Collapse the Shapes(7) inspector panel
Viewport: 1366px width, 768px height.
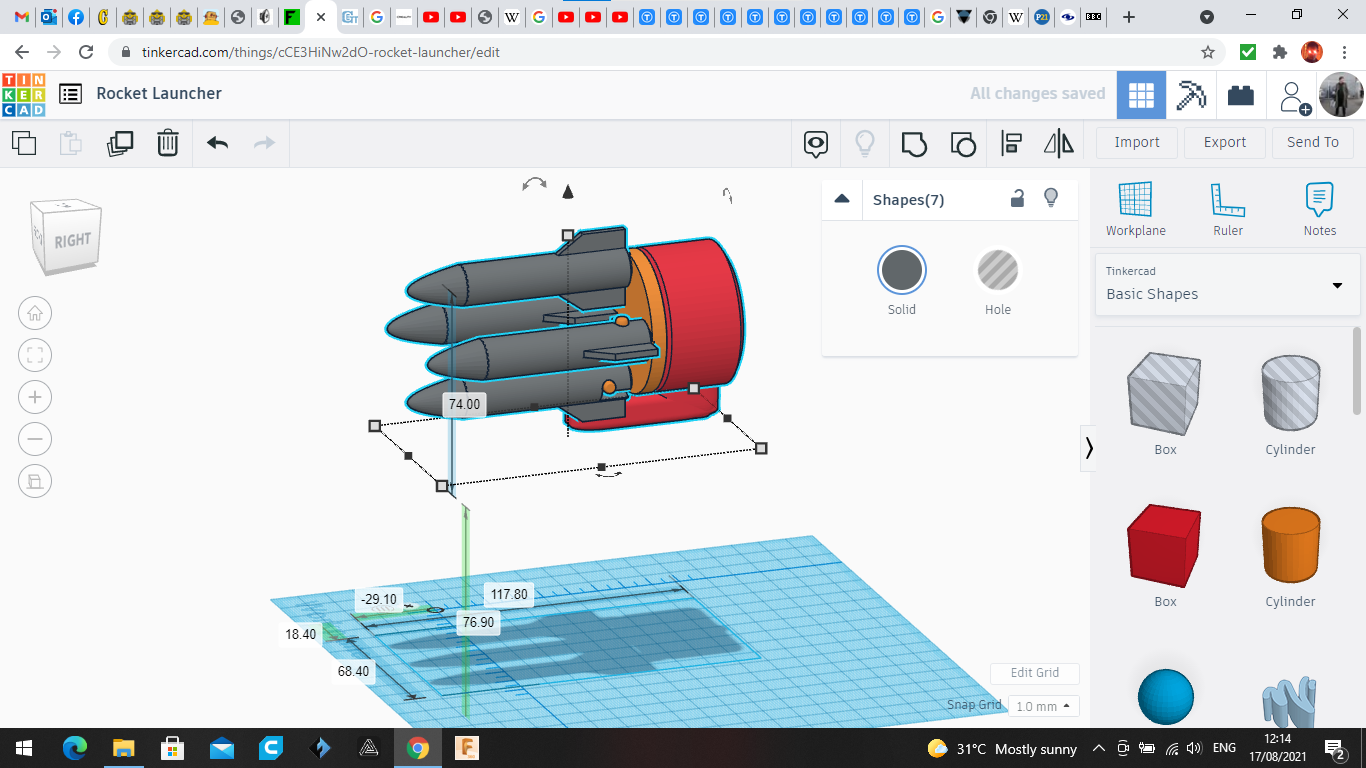(x=842, y=199)
